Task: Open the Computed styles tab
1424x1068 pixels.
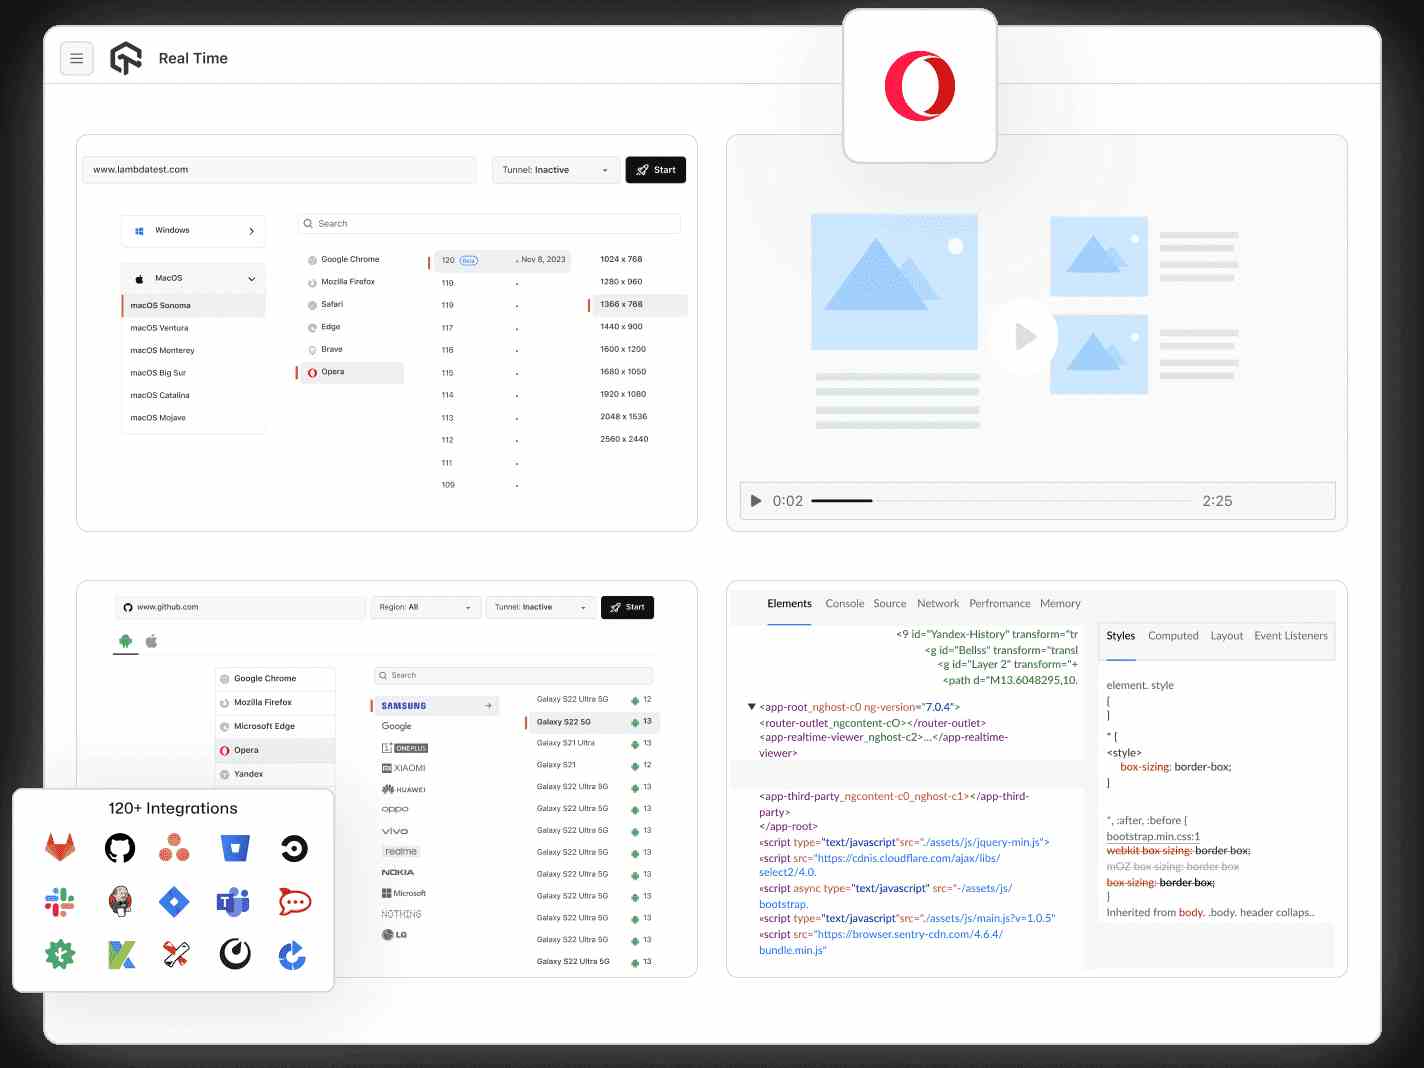Action: pyautogui.click(x=1172, y=636)
